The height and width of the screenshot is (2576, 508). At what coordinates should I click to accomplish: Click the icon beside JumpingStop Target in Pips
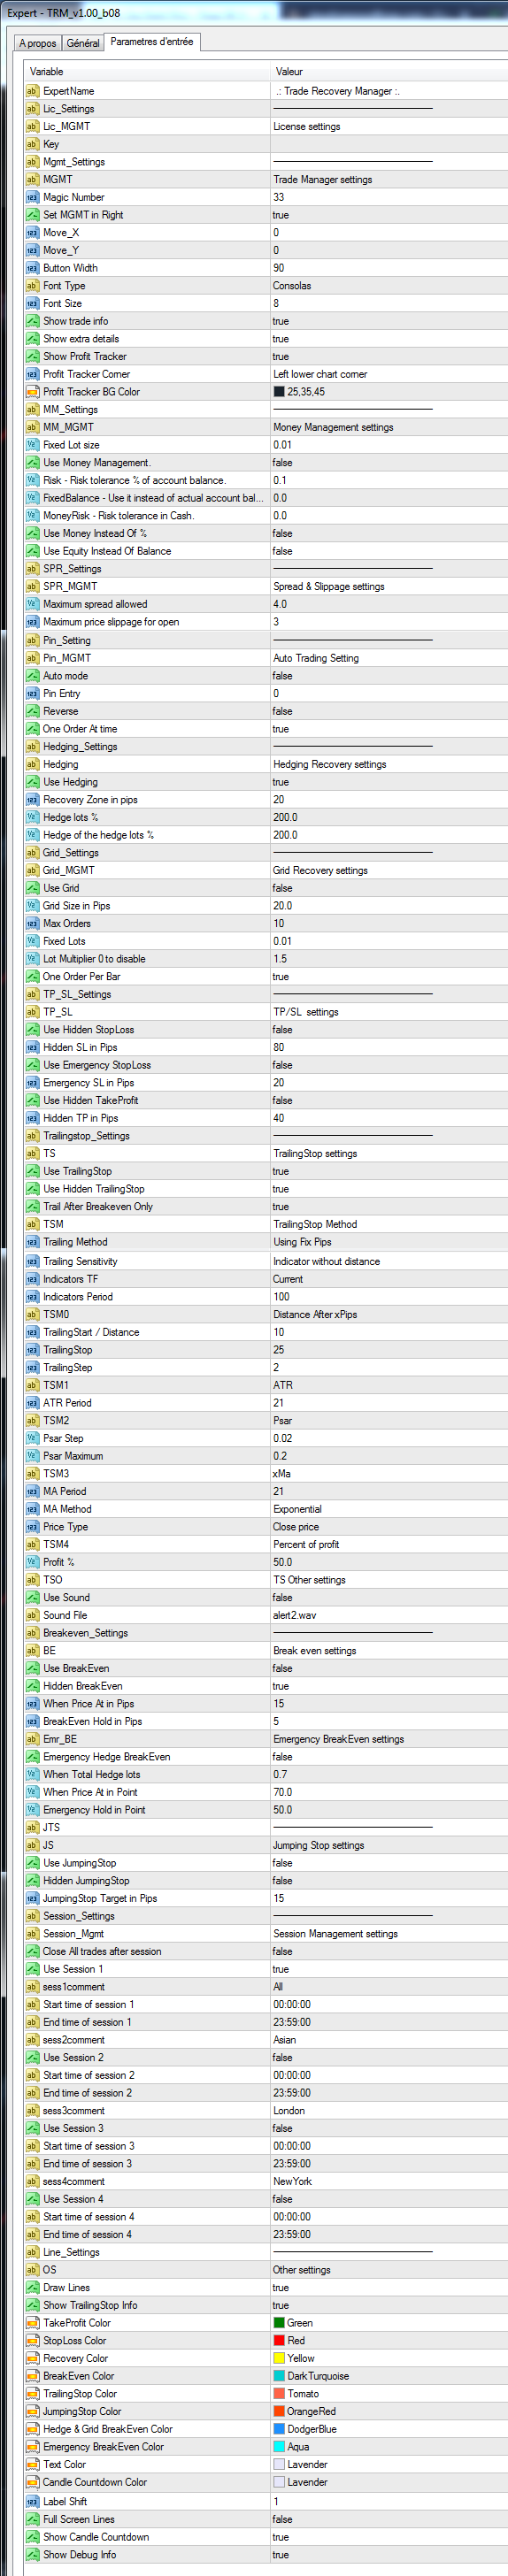[32, 1898]
